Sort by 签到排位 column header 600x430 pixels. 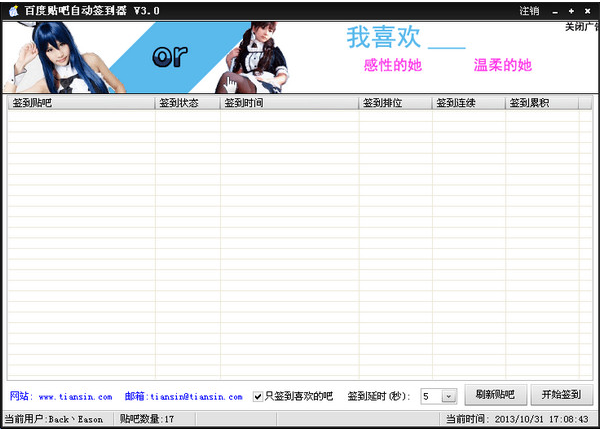395,103
